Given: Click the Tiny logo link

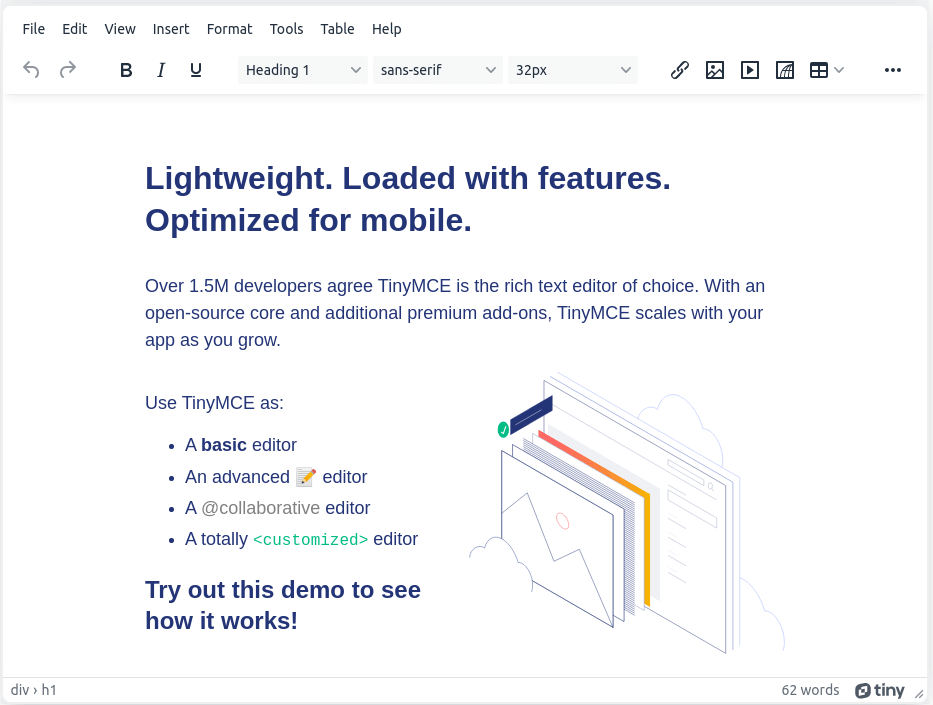Looking at the screenshot, I should click(x=880, y=690).
